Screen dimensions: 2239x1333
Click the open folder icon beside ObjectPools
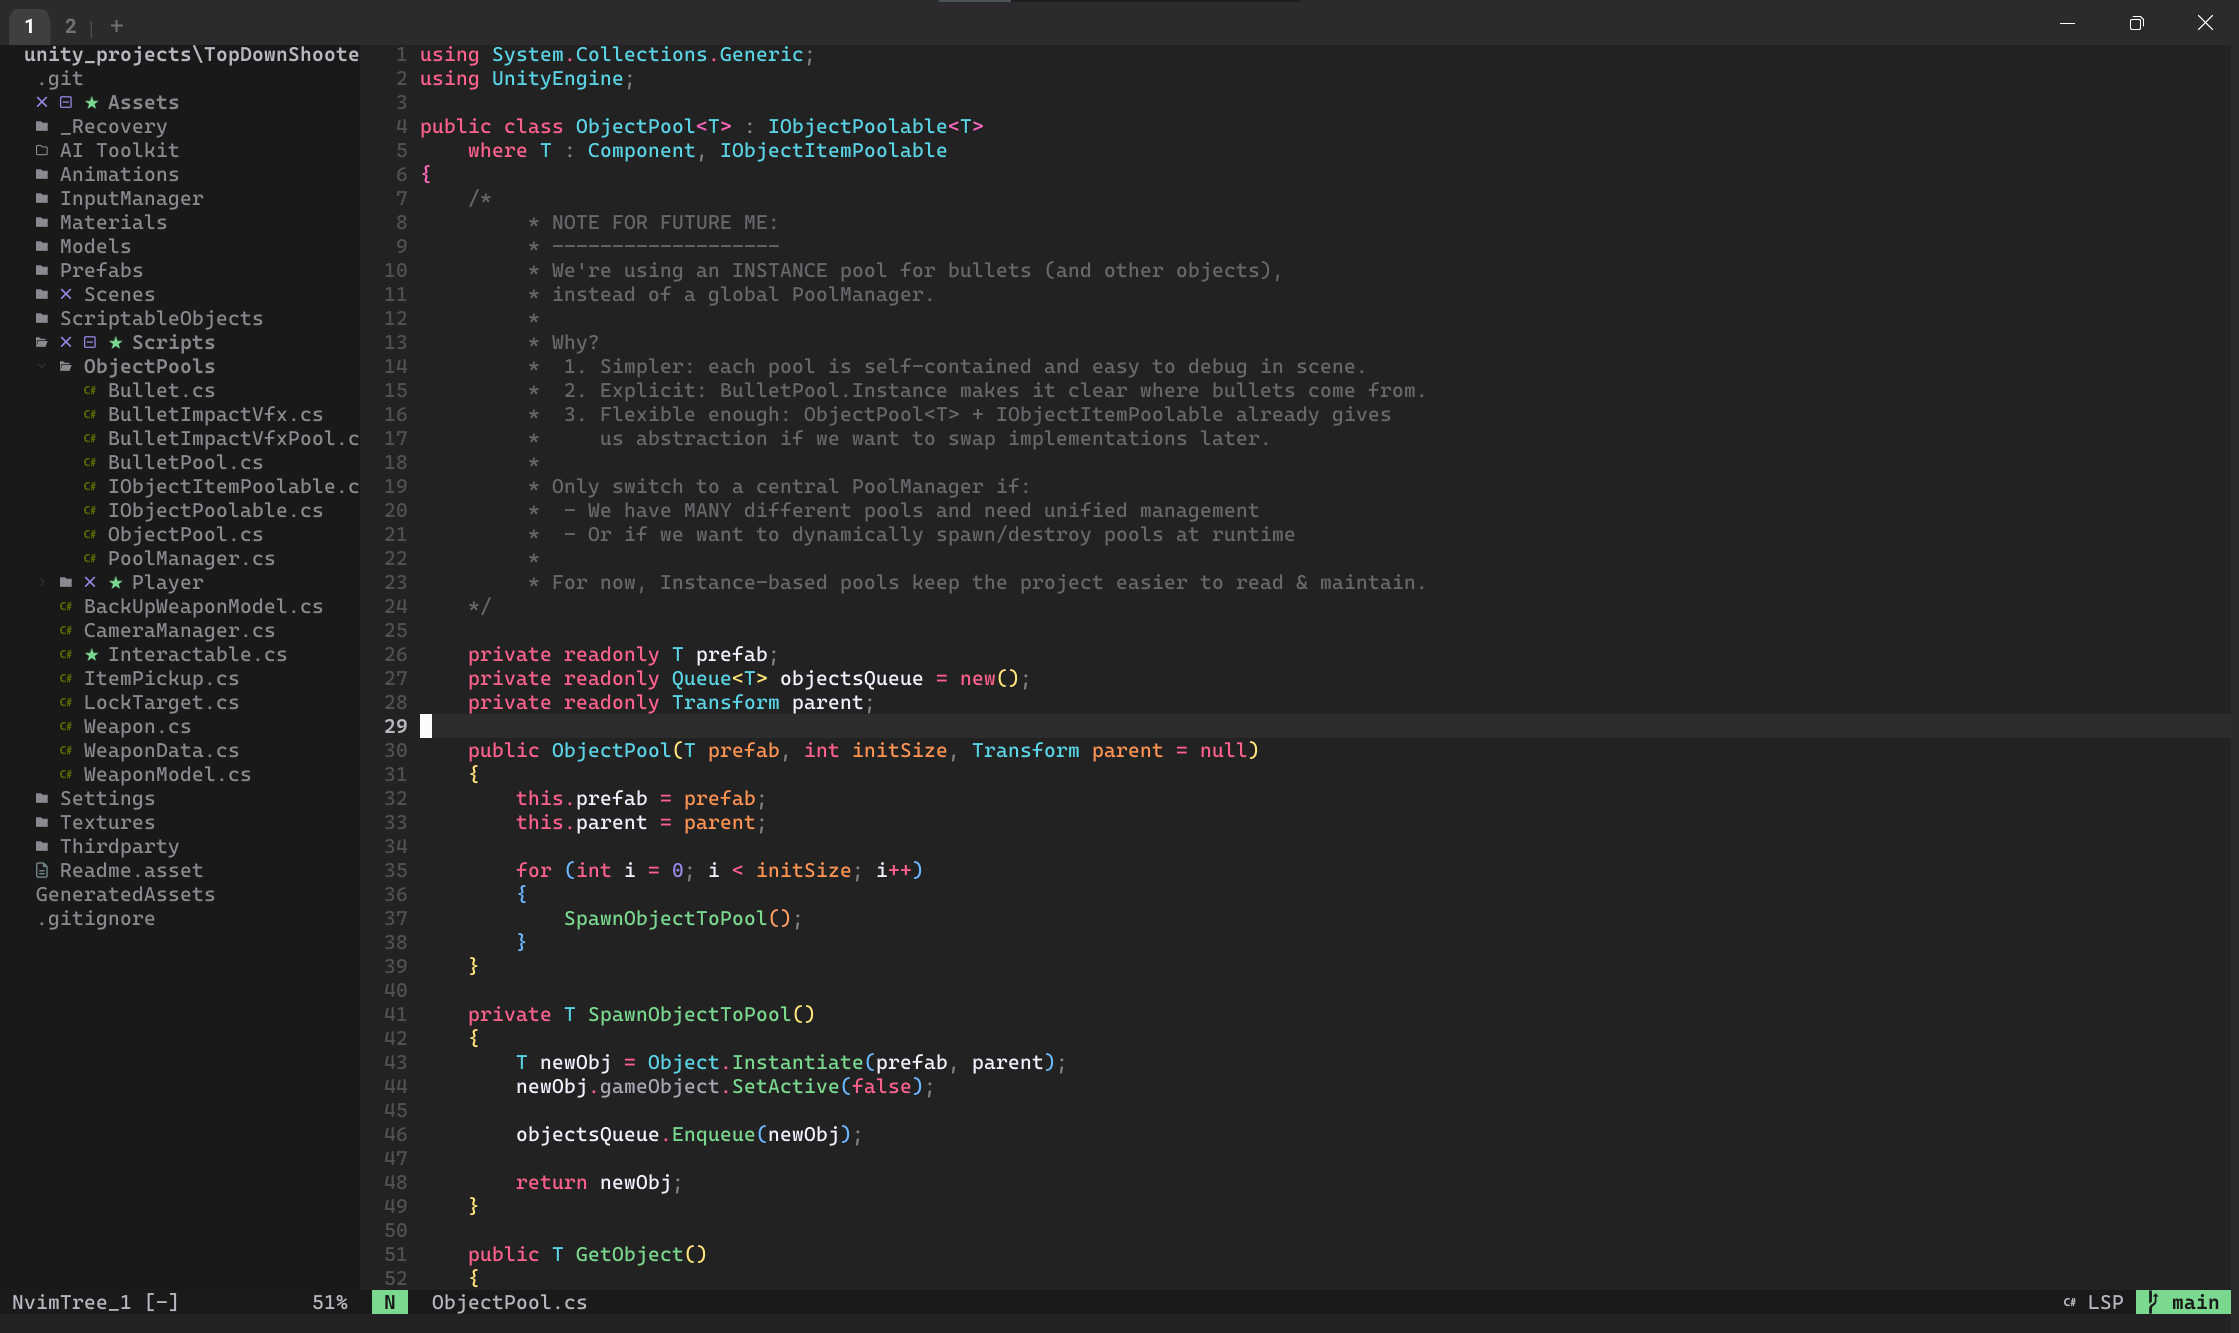[66, 367]
